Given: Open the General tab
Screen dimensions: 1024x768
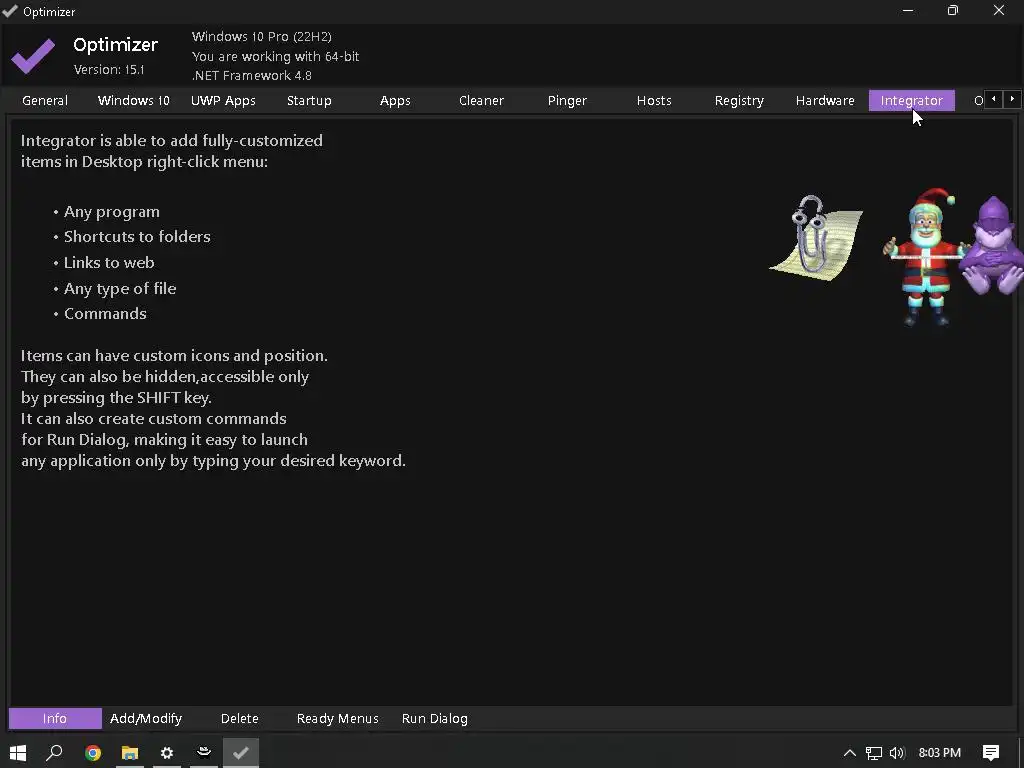Looking at the screenshot, I should tap(45, 101).
